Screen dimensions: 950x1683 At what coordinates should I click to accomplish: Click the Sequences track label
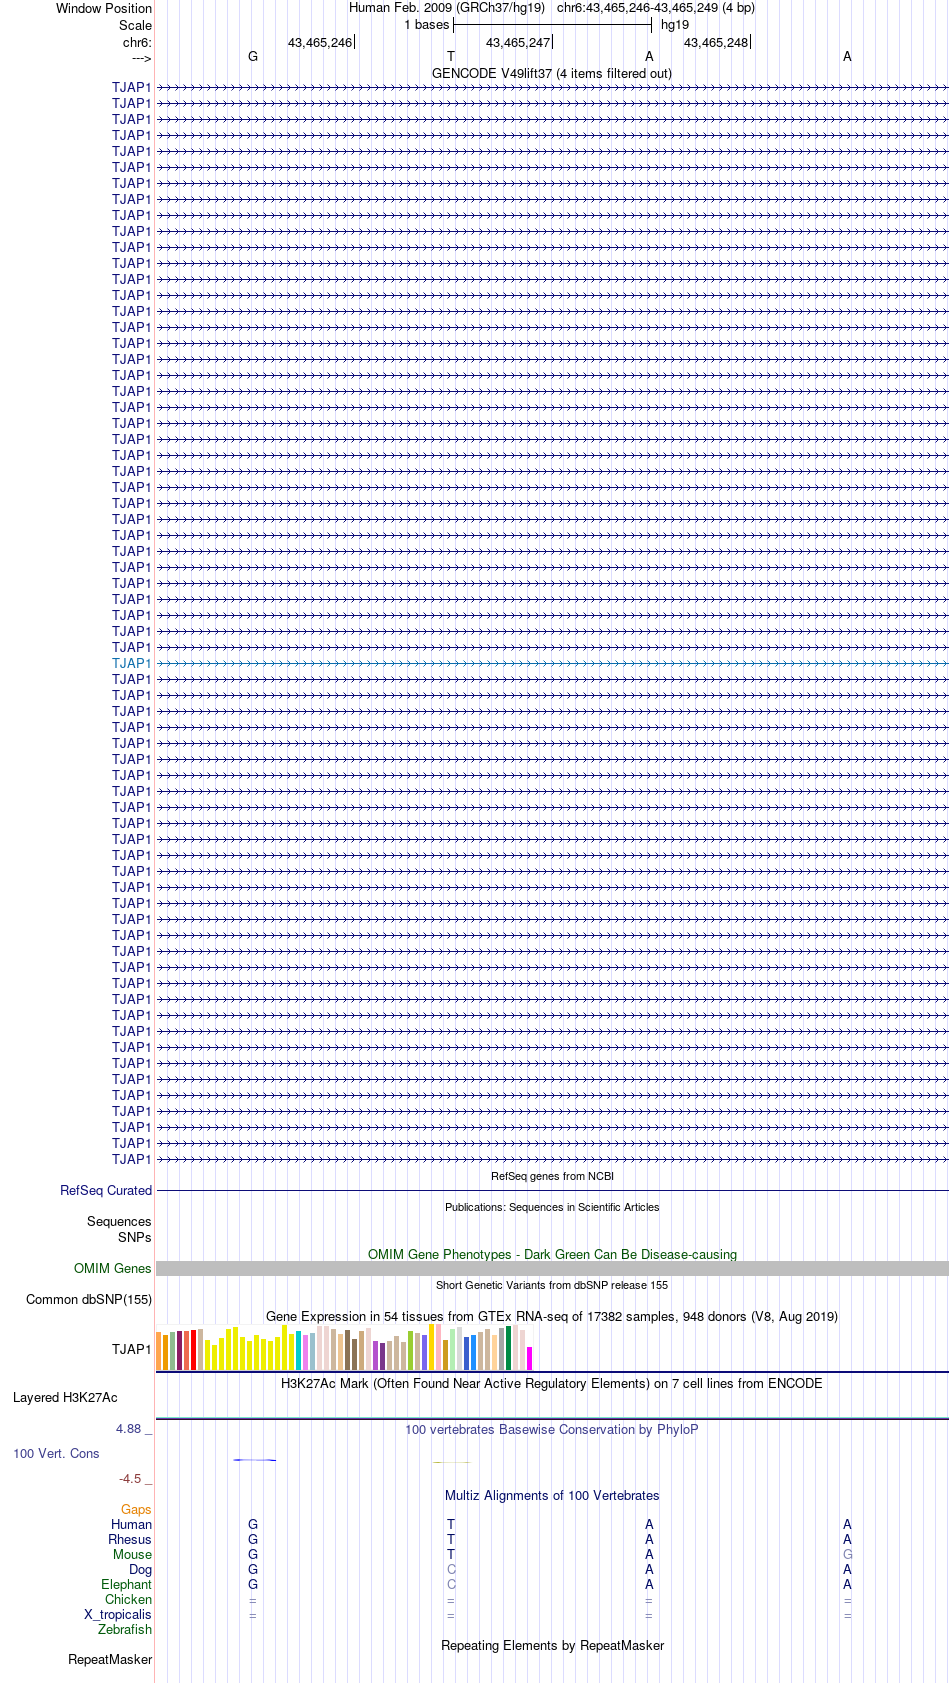click(x=119, y=1221)
